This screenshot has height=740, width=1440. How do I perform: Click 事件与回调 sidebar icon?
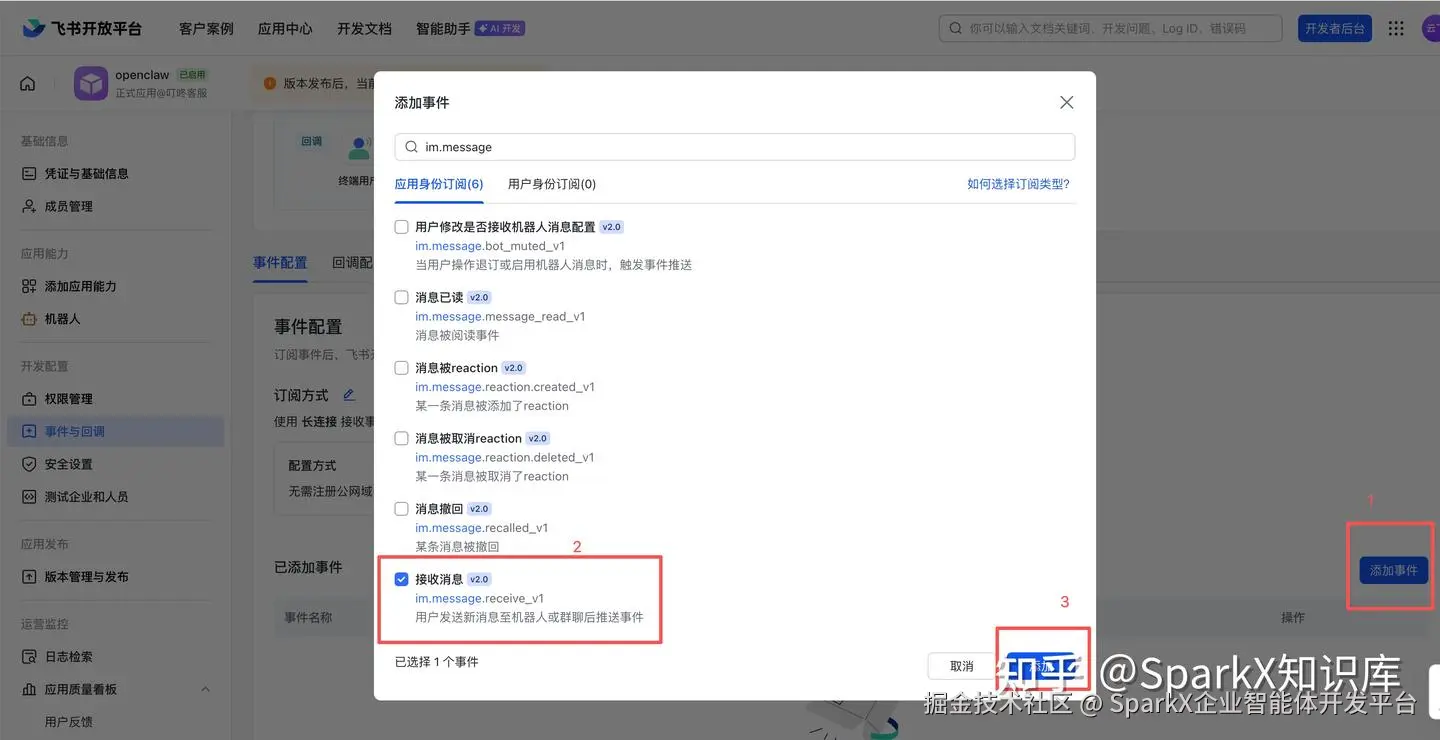point(29,432)
